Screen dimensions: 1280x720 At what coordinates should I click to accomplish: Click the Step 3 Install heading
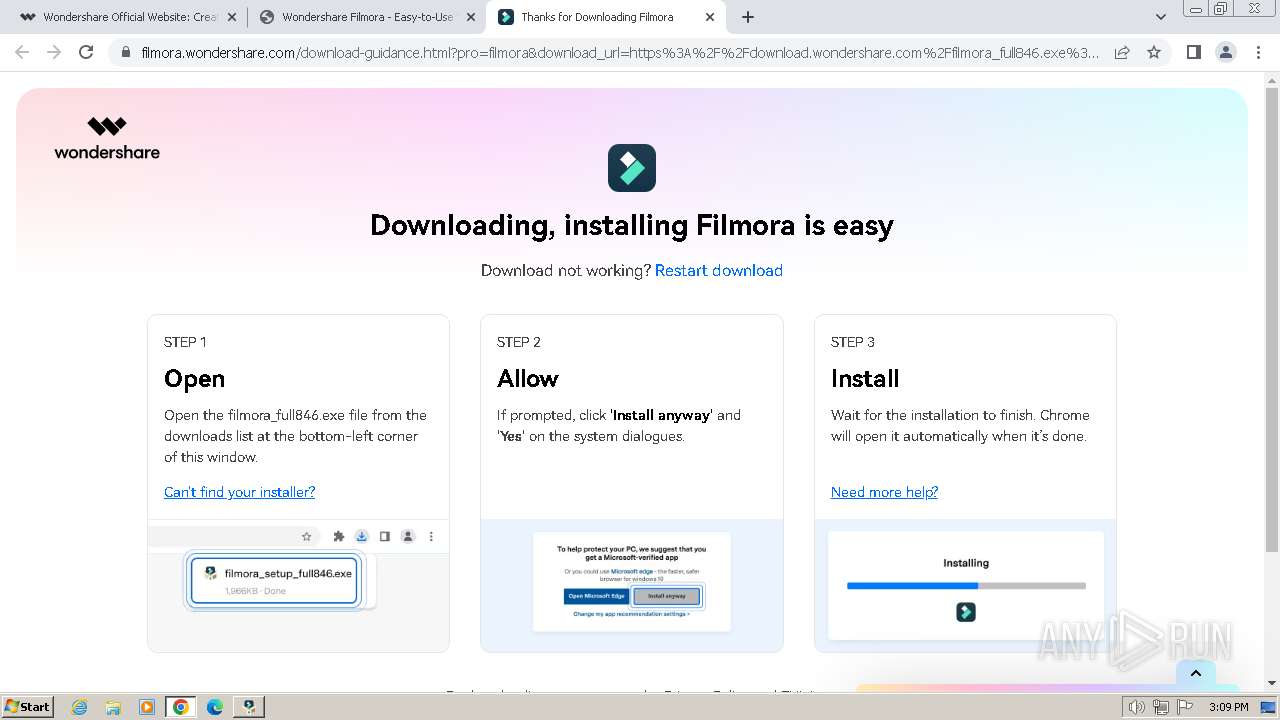(865, 379)
